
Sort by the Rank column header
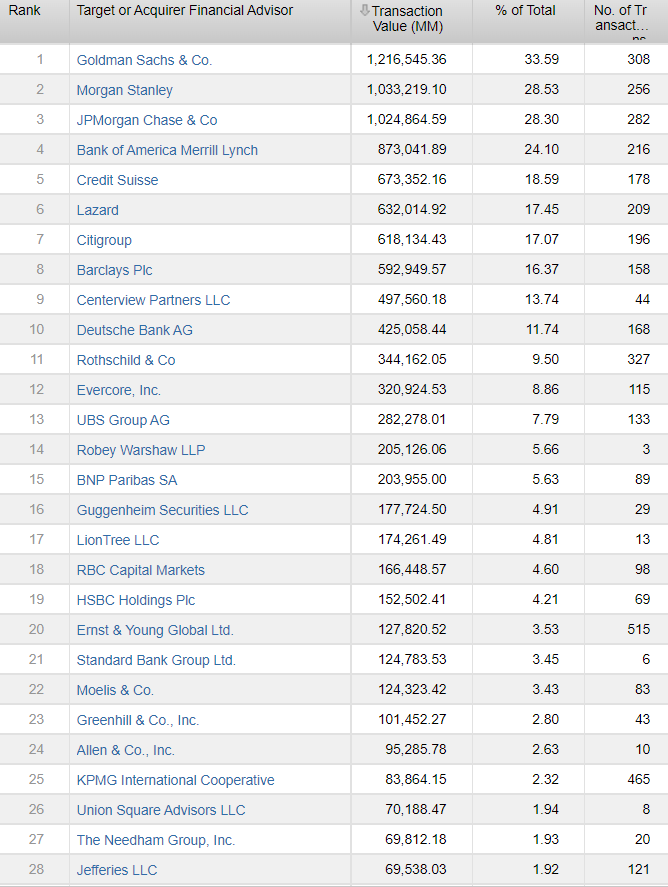click(x=25, y=10)
